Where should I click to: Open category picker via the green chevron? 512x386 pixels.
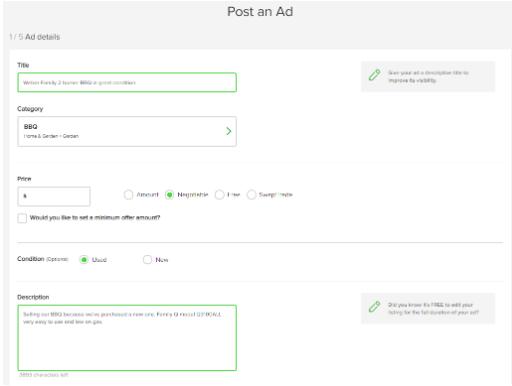(229, 131)
